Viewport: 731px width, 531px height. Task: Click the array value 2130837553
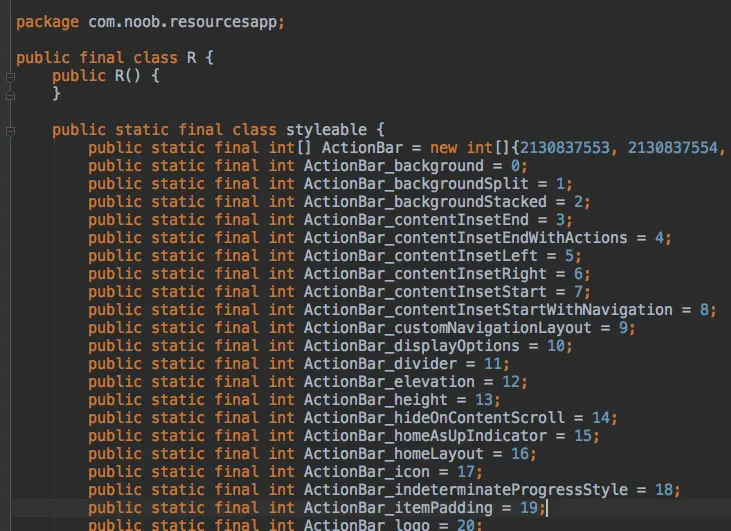[x=565, y=148]
